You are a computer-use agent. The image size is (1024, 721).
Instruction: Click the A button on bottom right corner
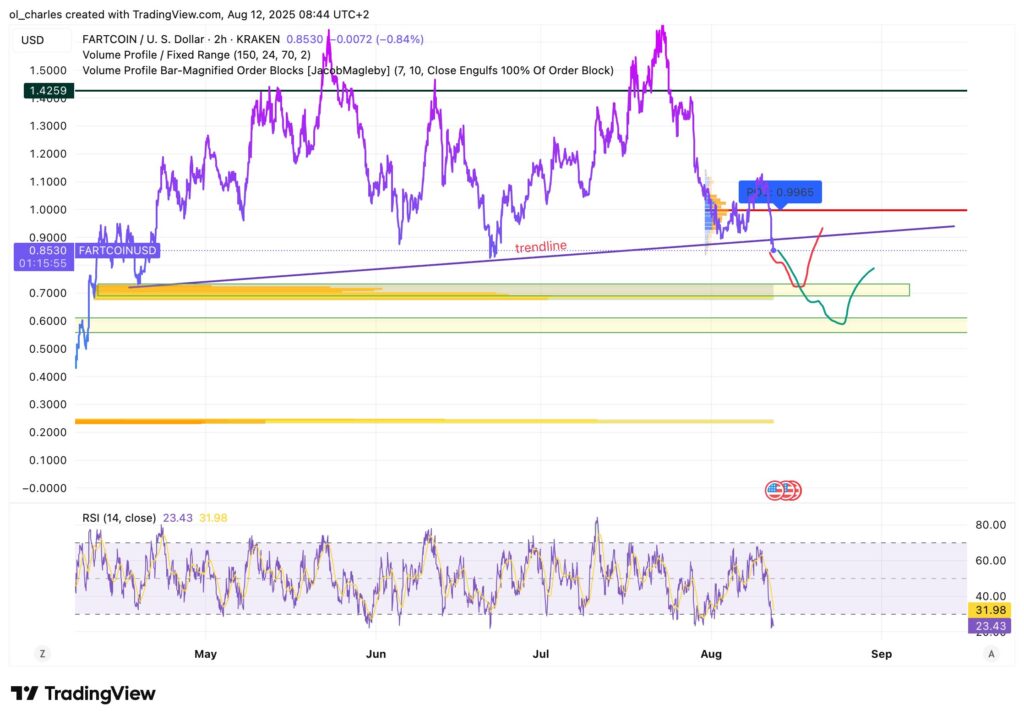coord(991,652)
